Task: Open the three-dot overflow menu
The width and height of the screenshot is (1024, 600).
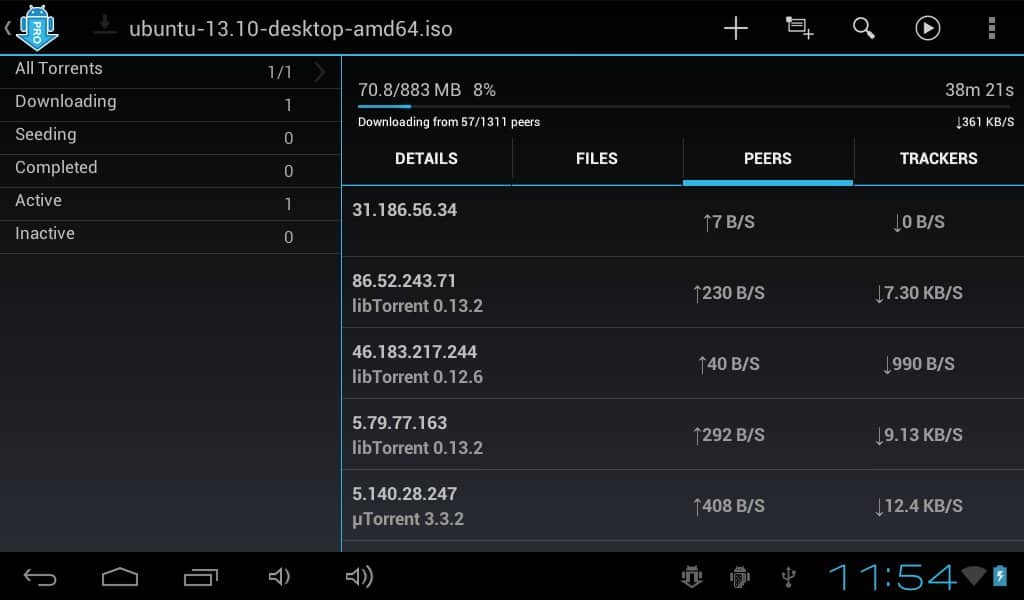Action: click(991, 28)
